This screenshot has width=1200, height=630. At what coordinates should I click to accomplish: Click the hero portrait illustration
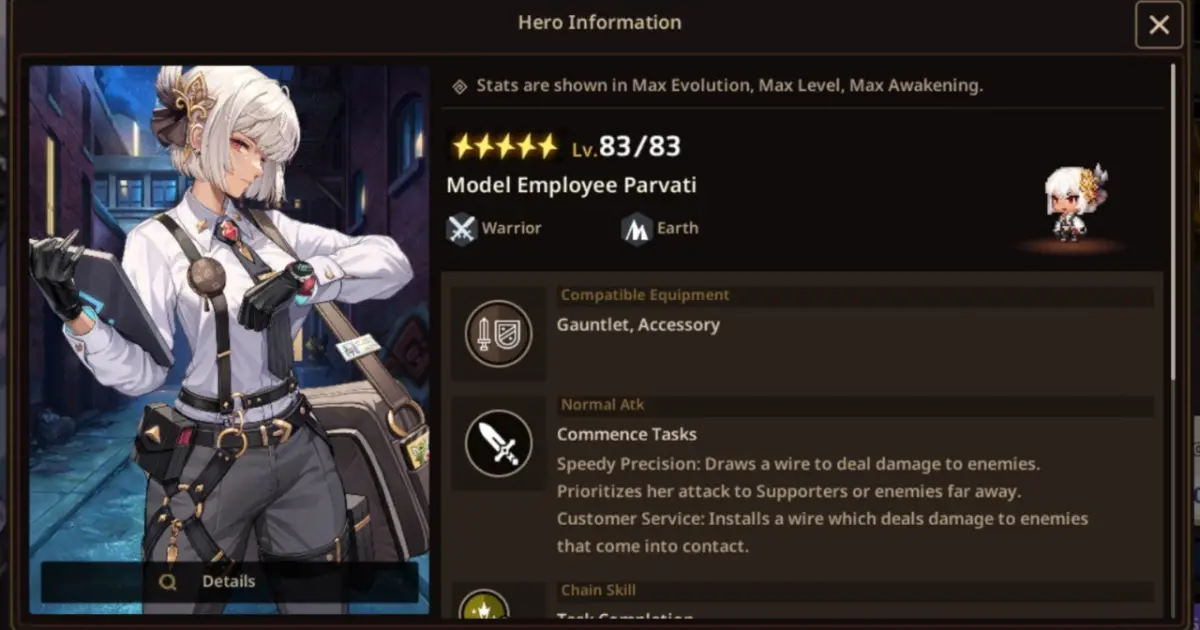point(230,340)
